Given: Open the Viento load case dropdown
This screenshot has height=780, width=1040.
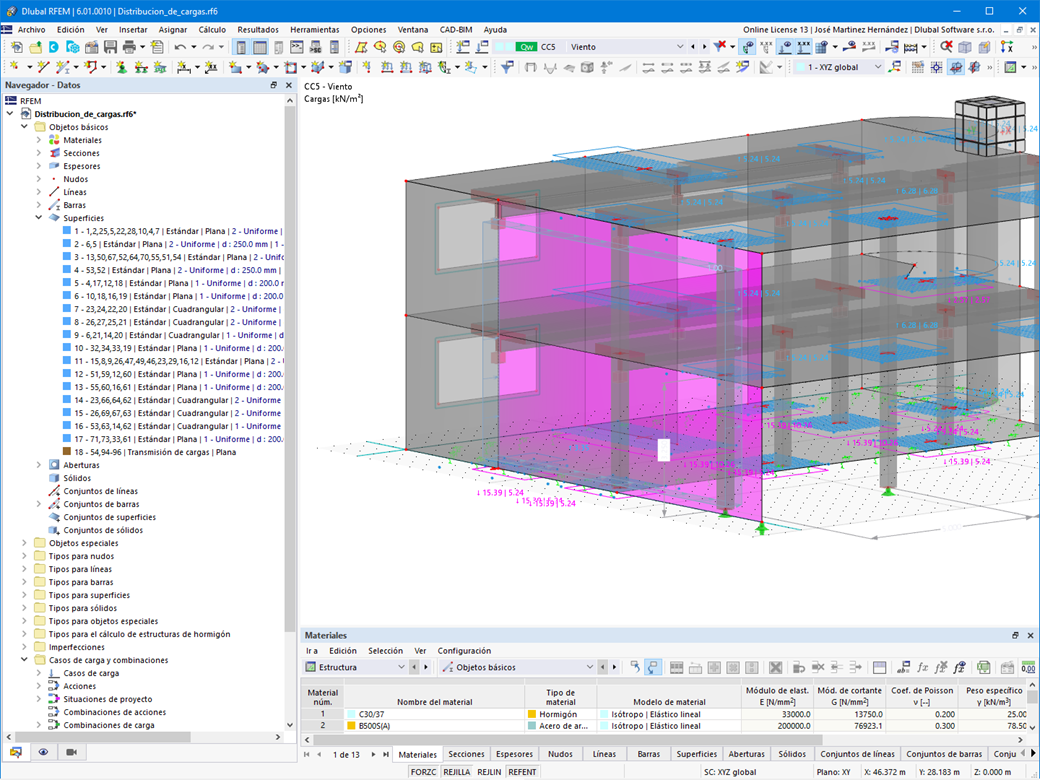Looking at the screenshot, I should pos(680,47).
